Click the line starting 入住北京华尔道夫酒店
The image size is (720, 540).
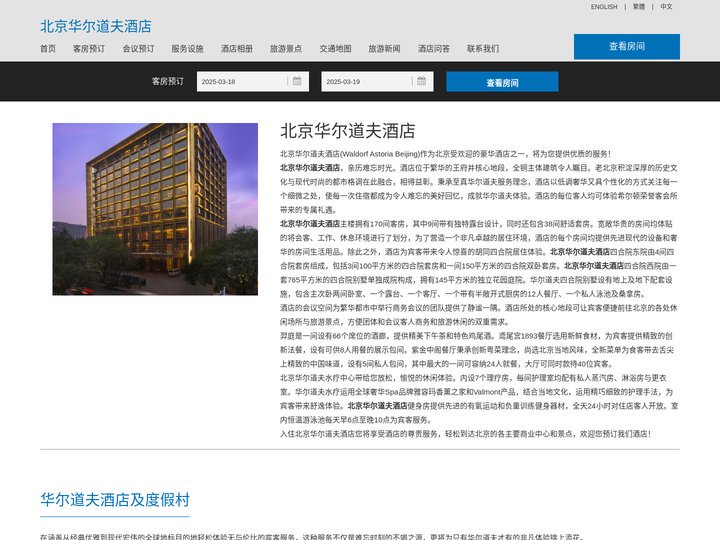466,434
